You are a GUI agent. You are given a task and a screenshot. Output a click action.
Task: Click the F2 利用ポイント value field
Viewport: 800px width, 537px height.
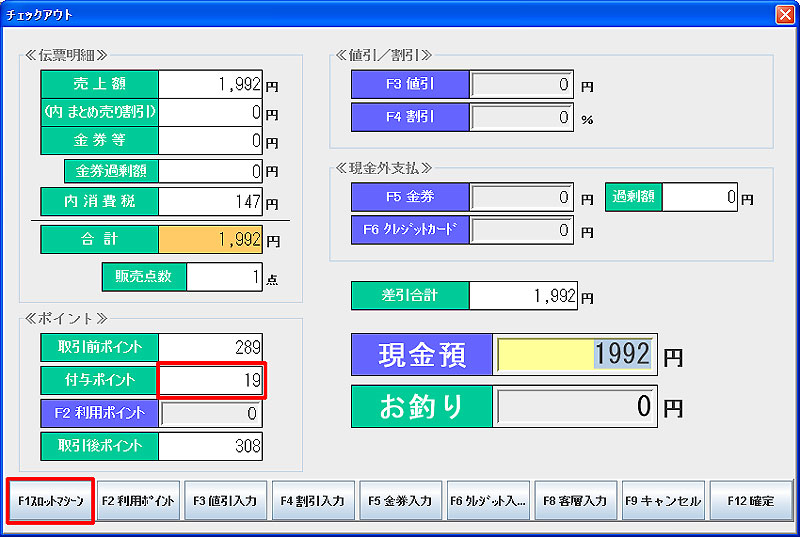(211, 412)
